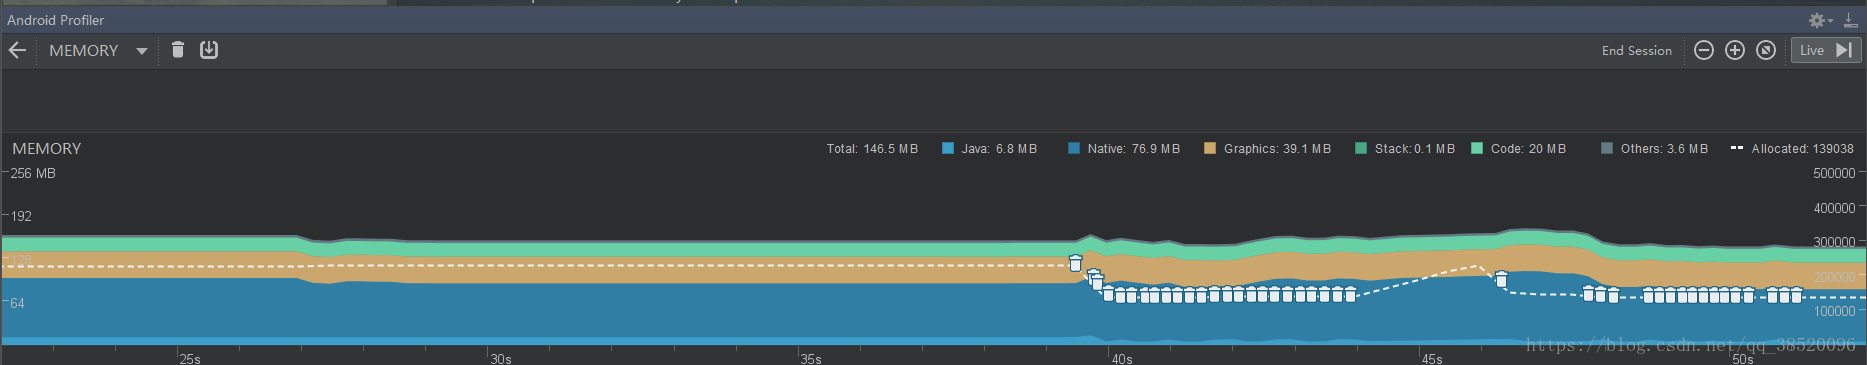Click the Allocated dashed-line legend marker
Screen dimensions: 1867x365
click(x=1736, y=148)
